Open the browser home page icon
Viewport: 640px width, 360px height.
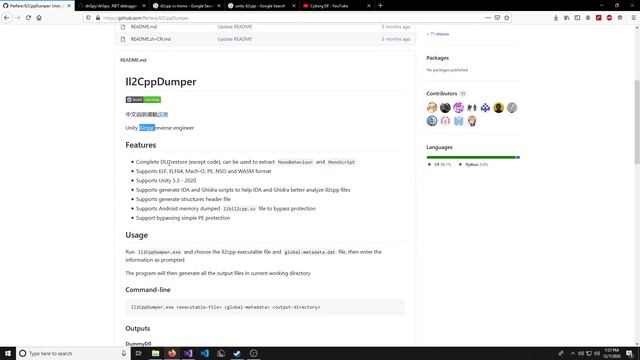pos(39,18)
